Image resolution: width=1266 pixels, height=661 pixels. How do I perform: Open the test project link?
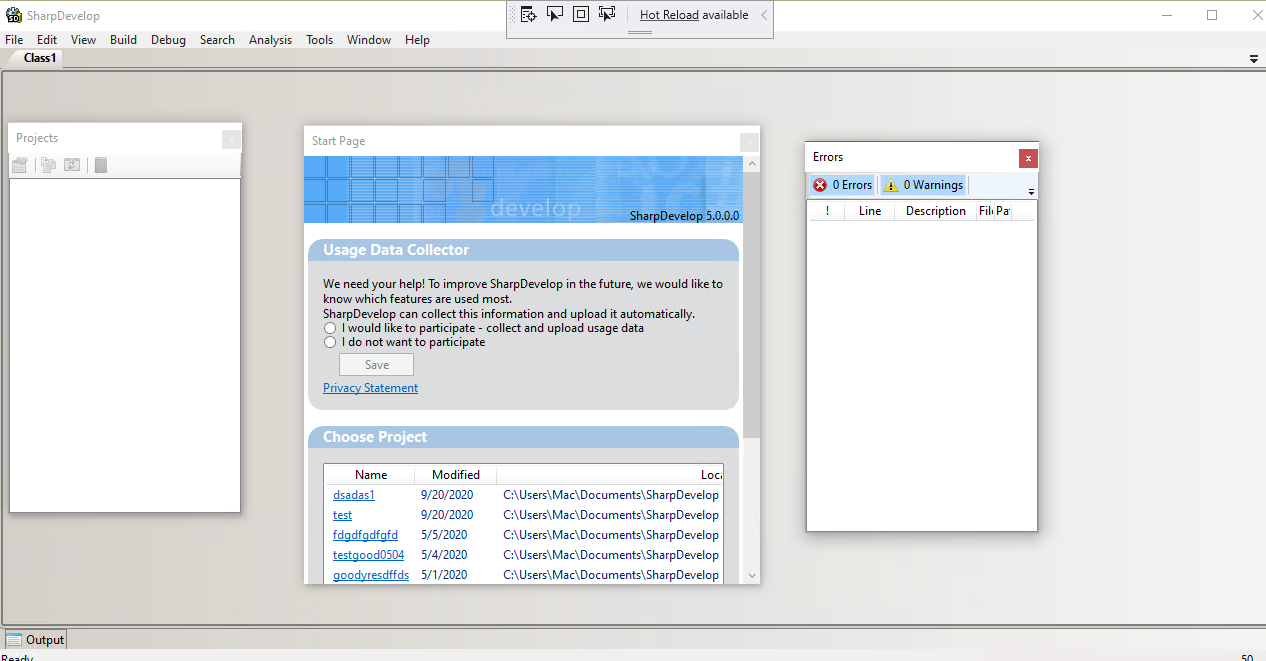(x=342, y=515)
